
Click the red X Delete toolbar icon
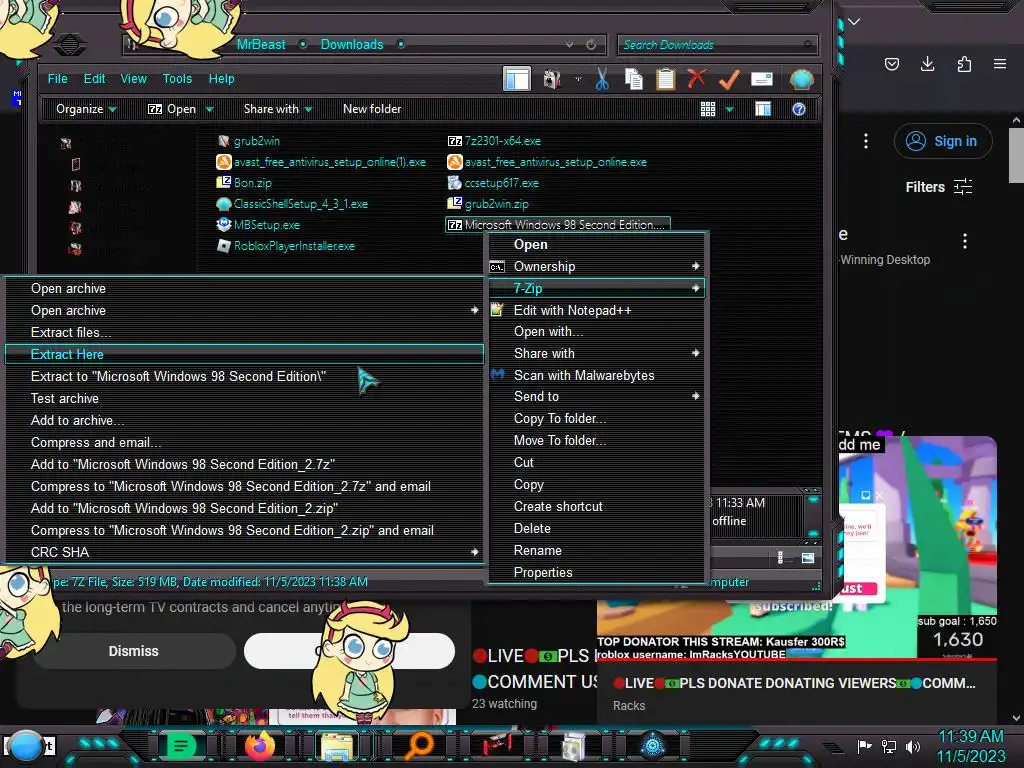tap(696, 78)
